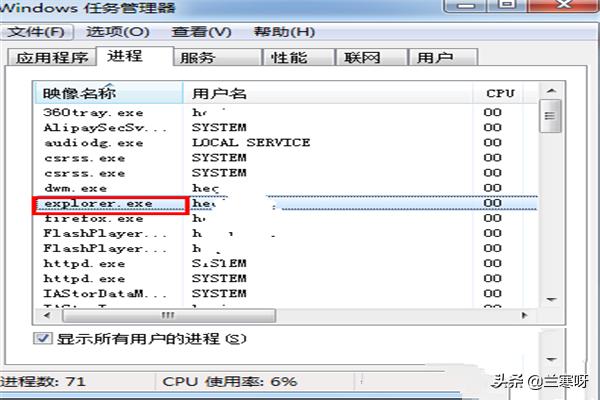Switch to the 服务 tab
600x400 pixels.
click(198, 58)
